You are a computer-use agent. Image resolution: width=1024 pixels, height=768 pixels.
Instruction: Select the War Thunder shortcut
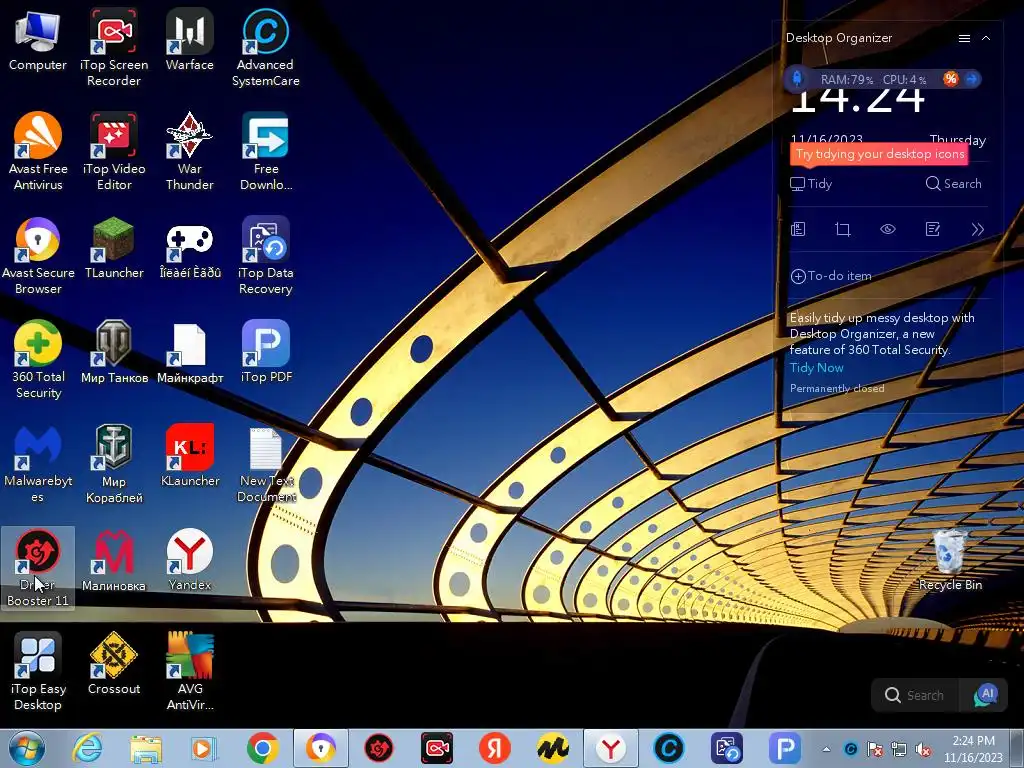click(189, 152)
